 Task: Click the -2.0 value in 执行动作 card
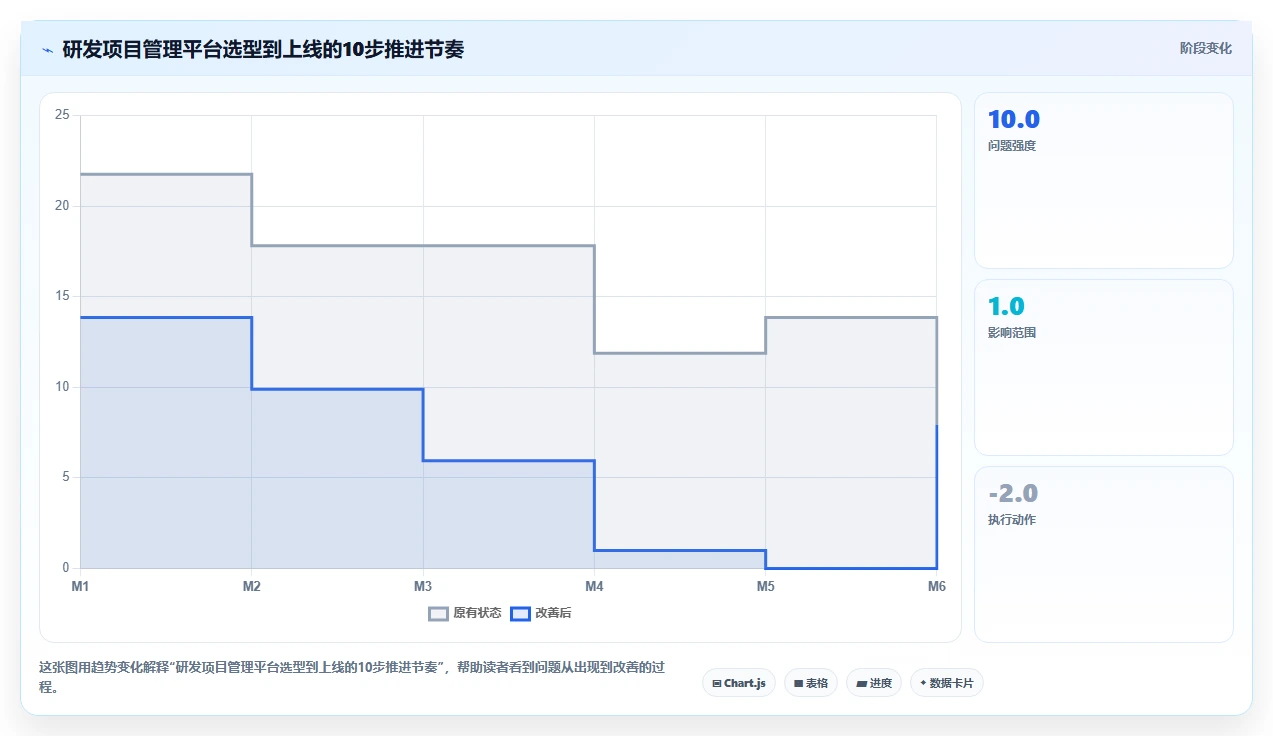(1013, 494)
